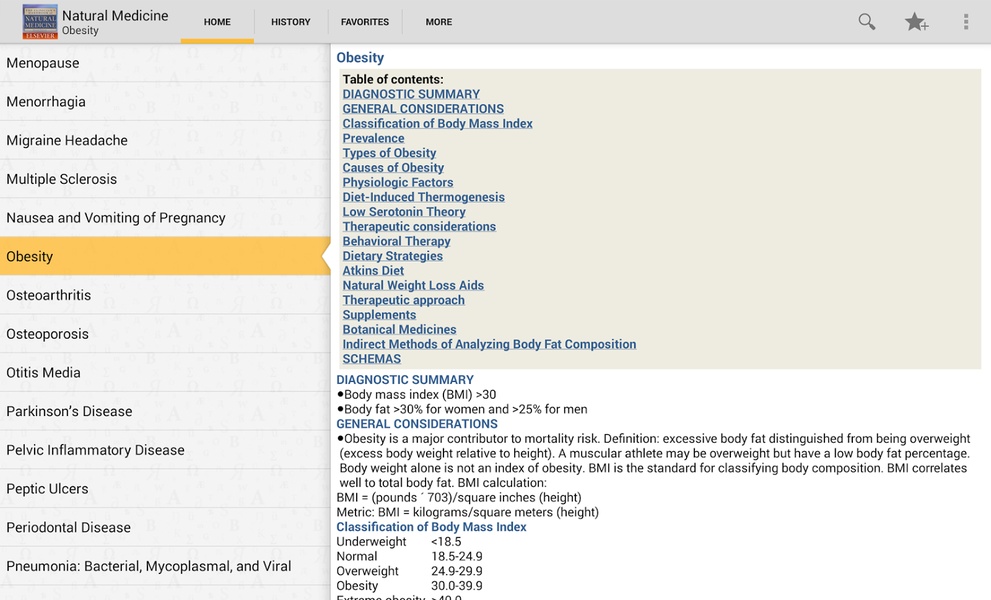Open the Botanical Medicines link

coord(399,329)
